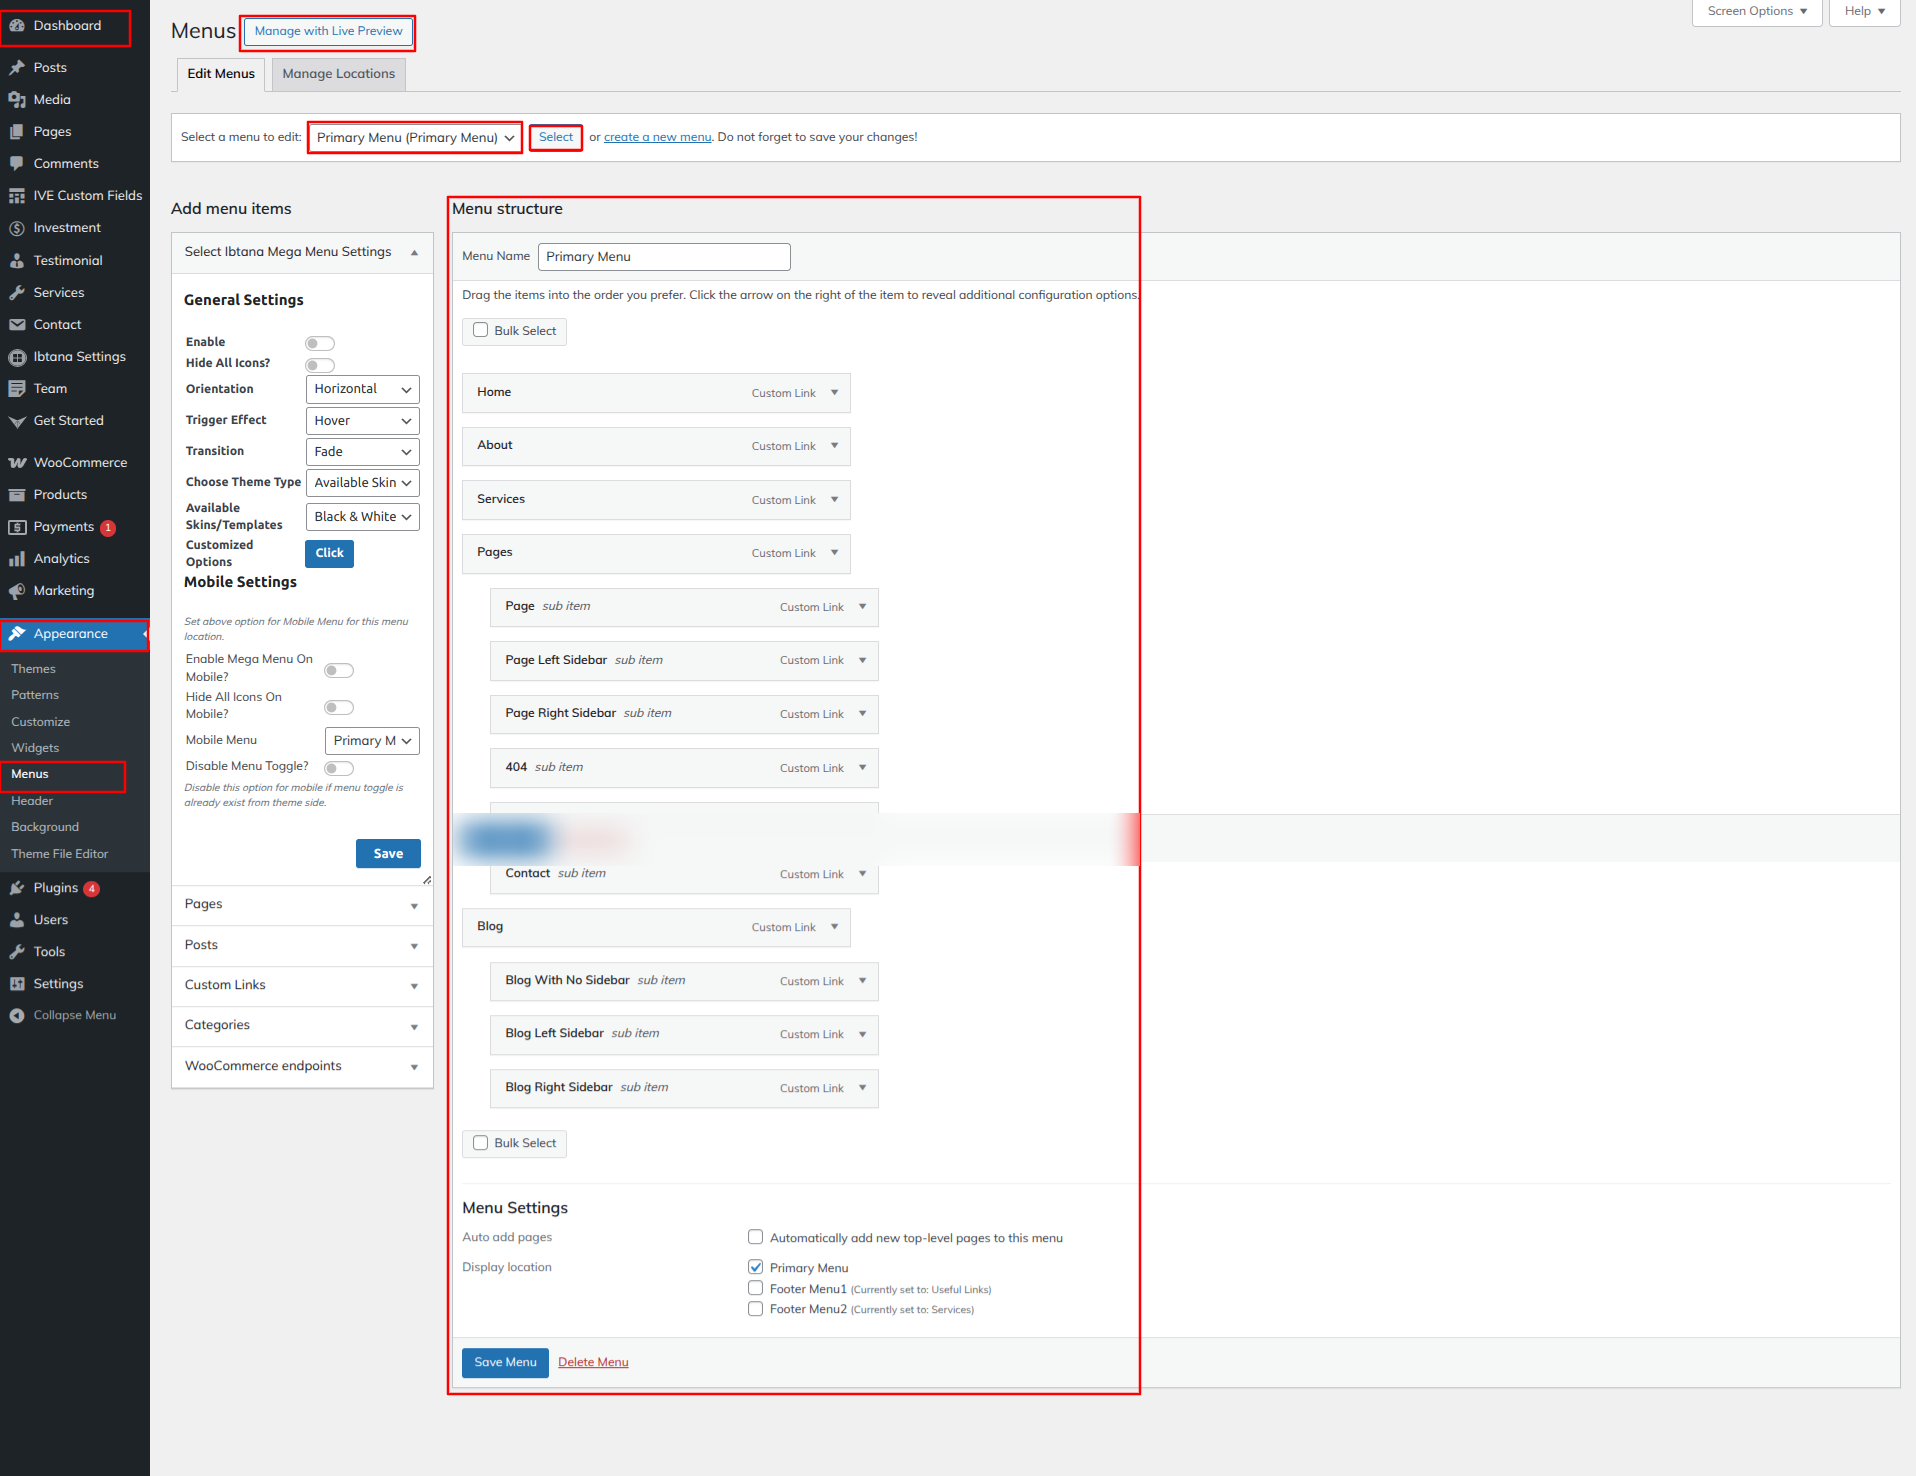Expand the Home menu item arrow
The image size is (1916, 1476).
point(835,393)
